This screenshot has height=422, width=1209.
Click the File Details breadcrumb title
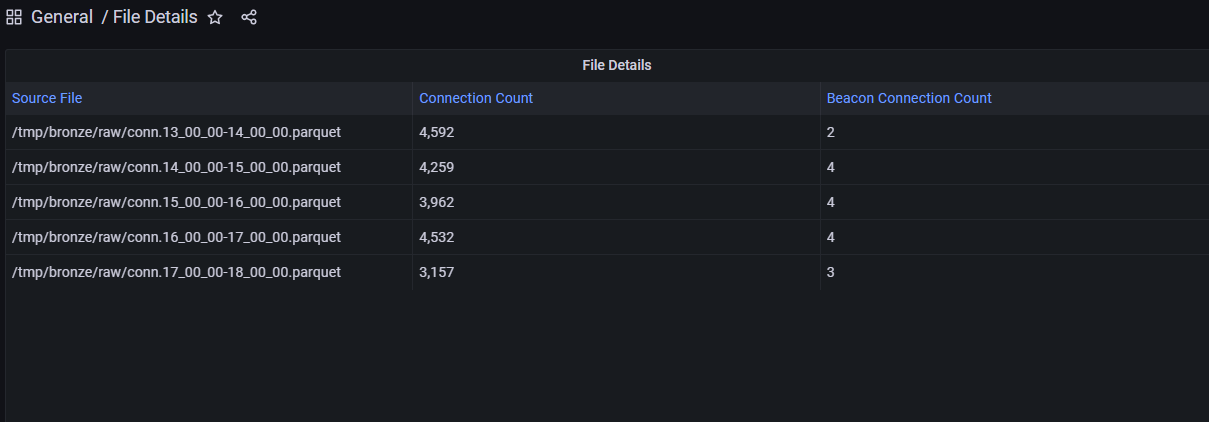155,17
